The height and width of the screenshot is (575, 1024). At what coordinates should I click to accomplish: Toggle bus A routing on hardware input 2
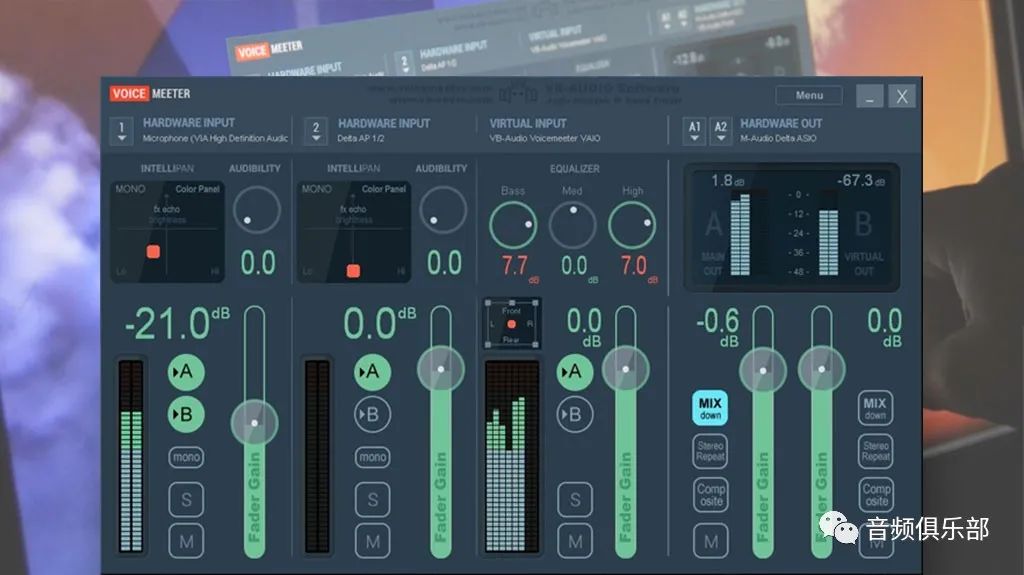[x=372, y=372]
